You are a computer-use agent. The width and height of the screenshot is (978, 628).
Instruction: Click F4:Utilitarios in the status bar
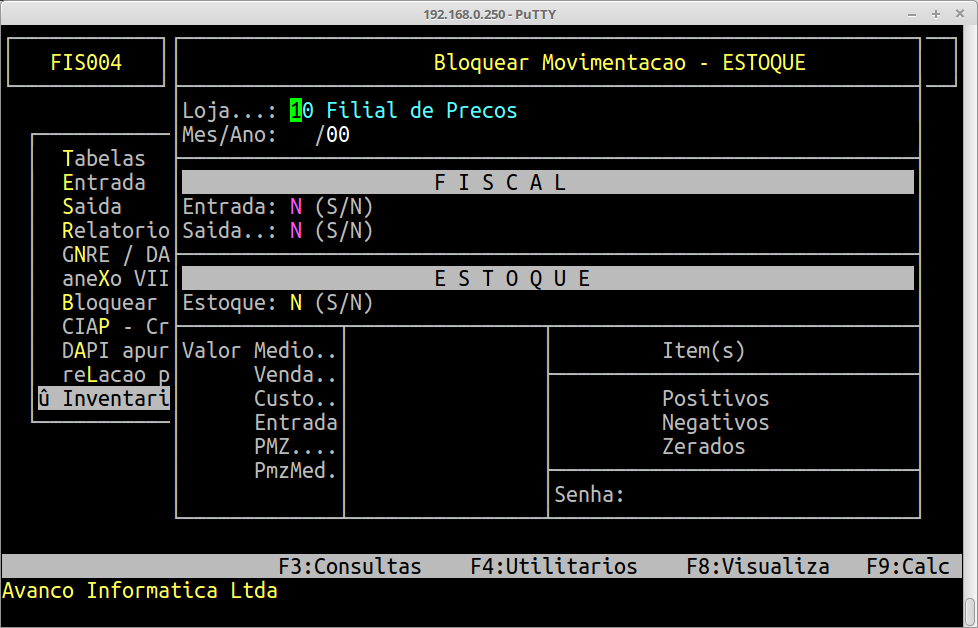(554, 566)
